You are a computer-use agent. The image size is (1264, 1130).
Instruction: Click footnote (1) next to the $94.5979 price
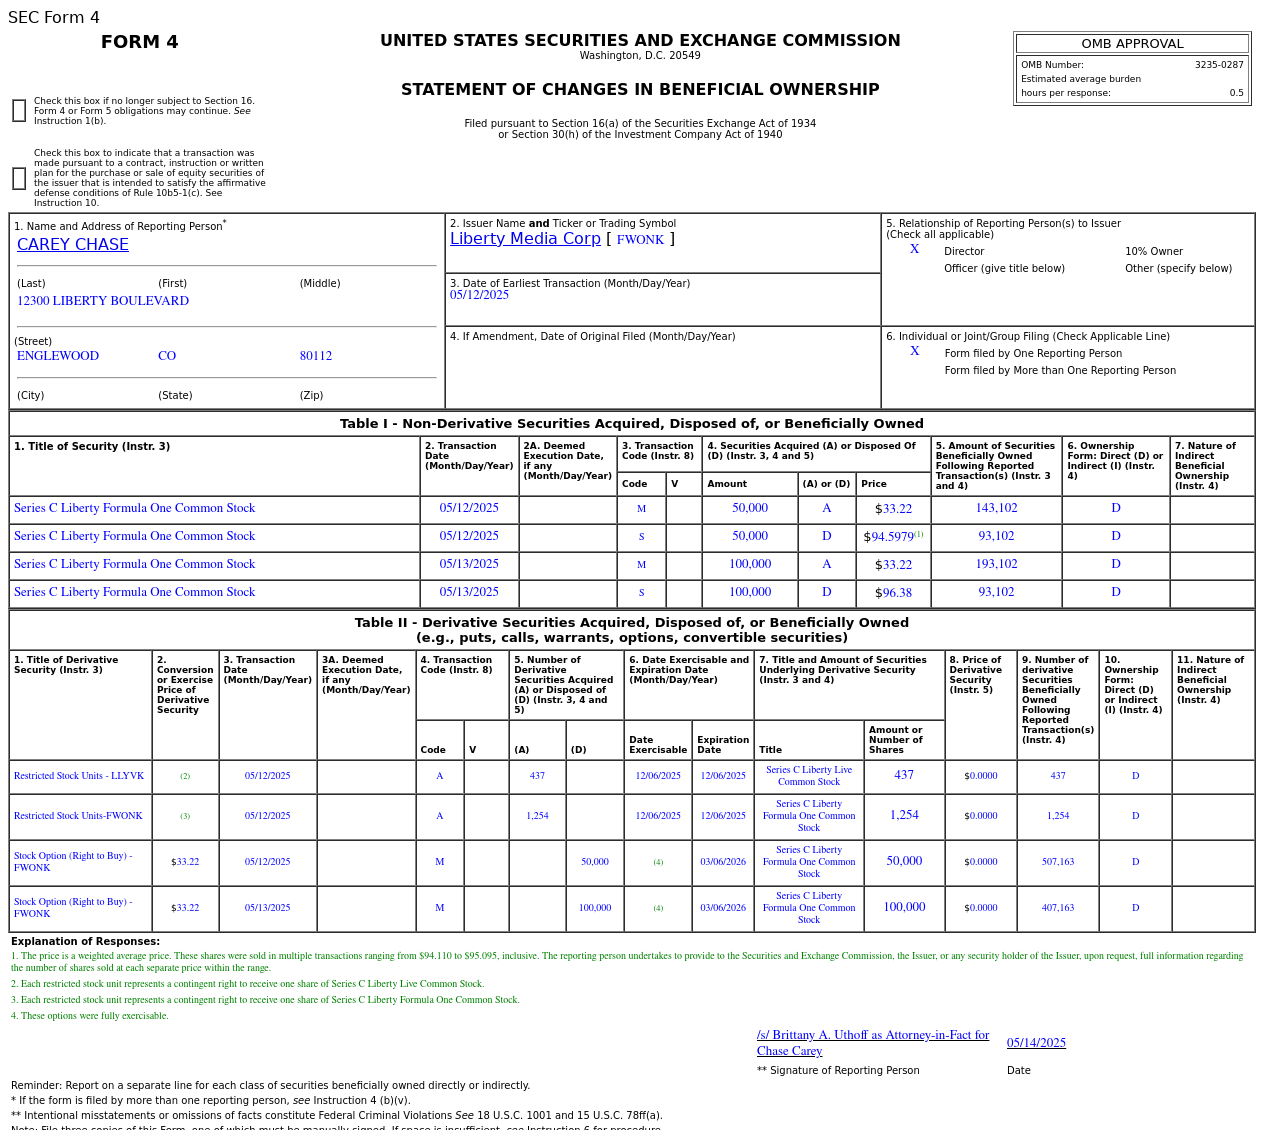pyautogui.click(x=919, y=534)
